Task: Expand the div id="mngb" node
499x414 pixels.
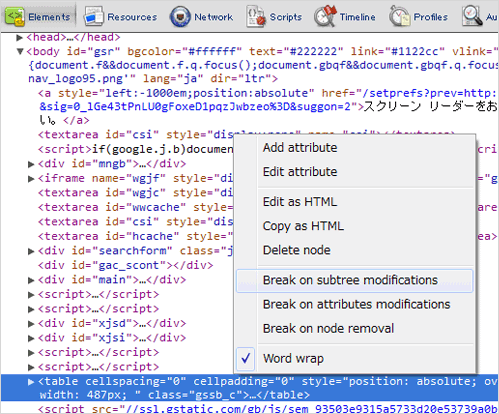Action: [x=31, y=164]
